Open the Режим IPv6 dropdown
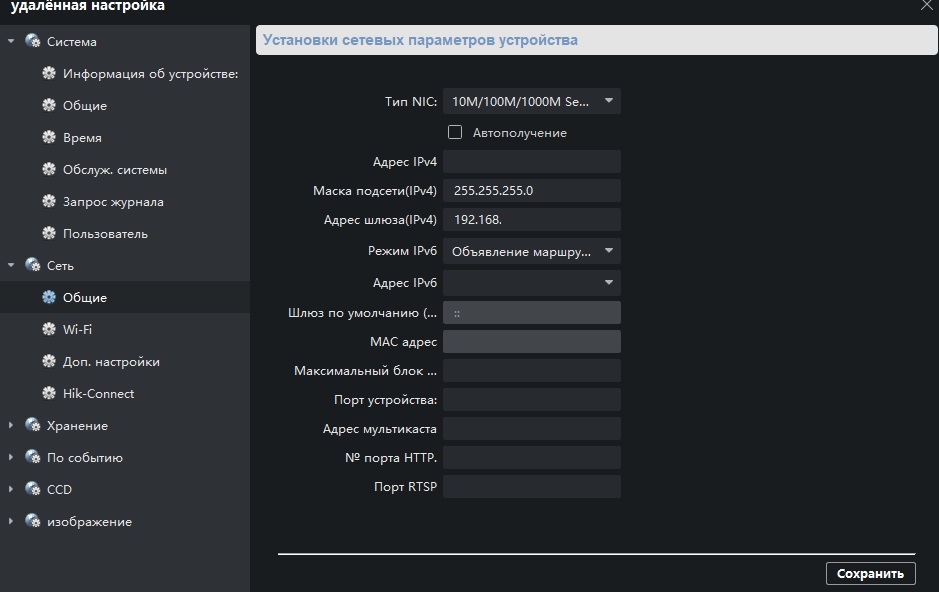939x592 pixels. tap(608, 251)
